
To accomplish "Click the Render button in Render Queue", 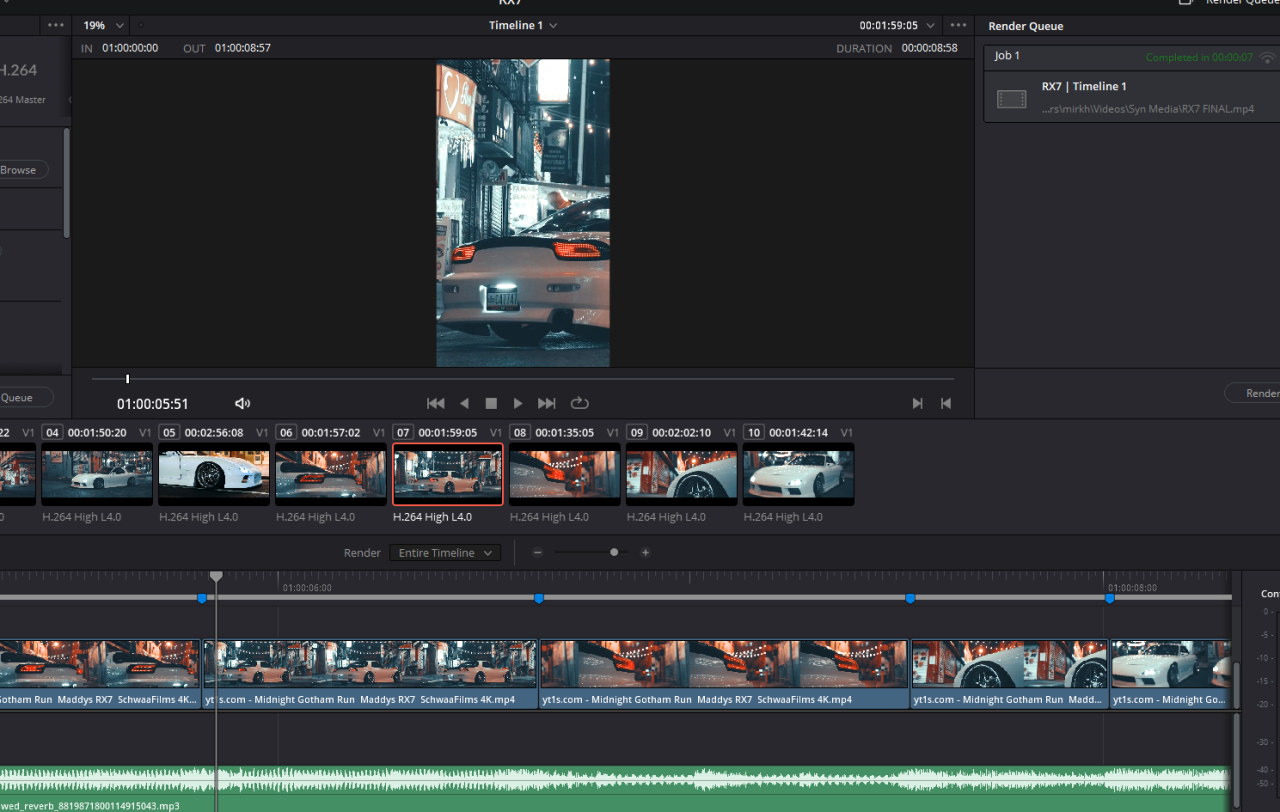I will coord(1260,393).
